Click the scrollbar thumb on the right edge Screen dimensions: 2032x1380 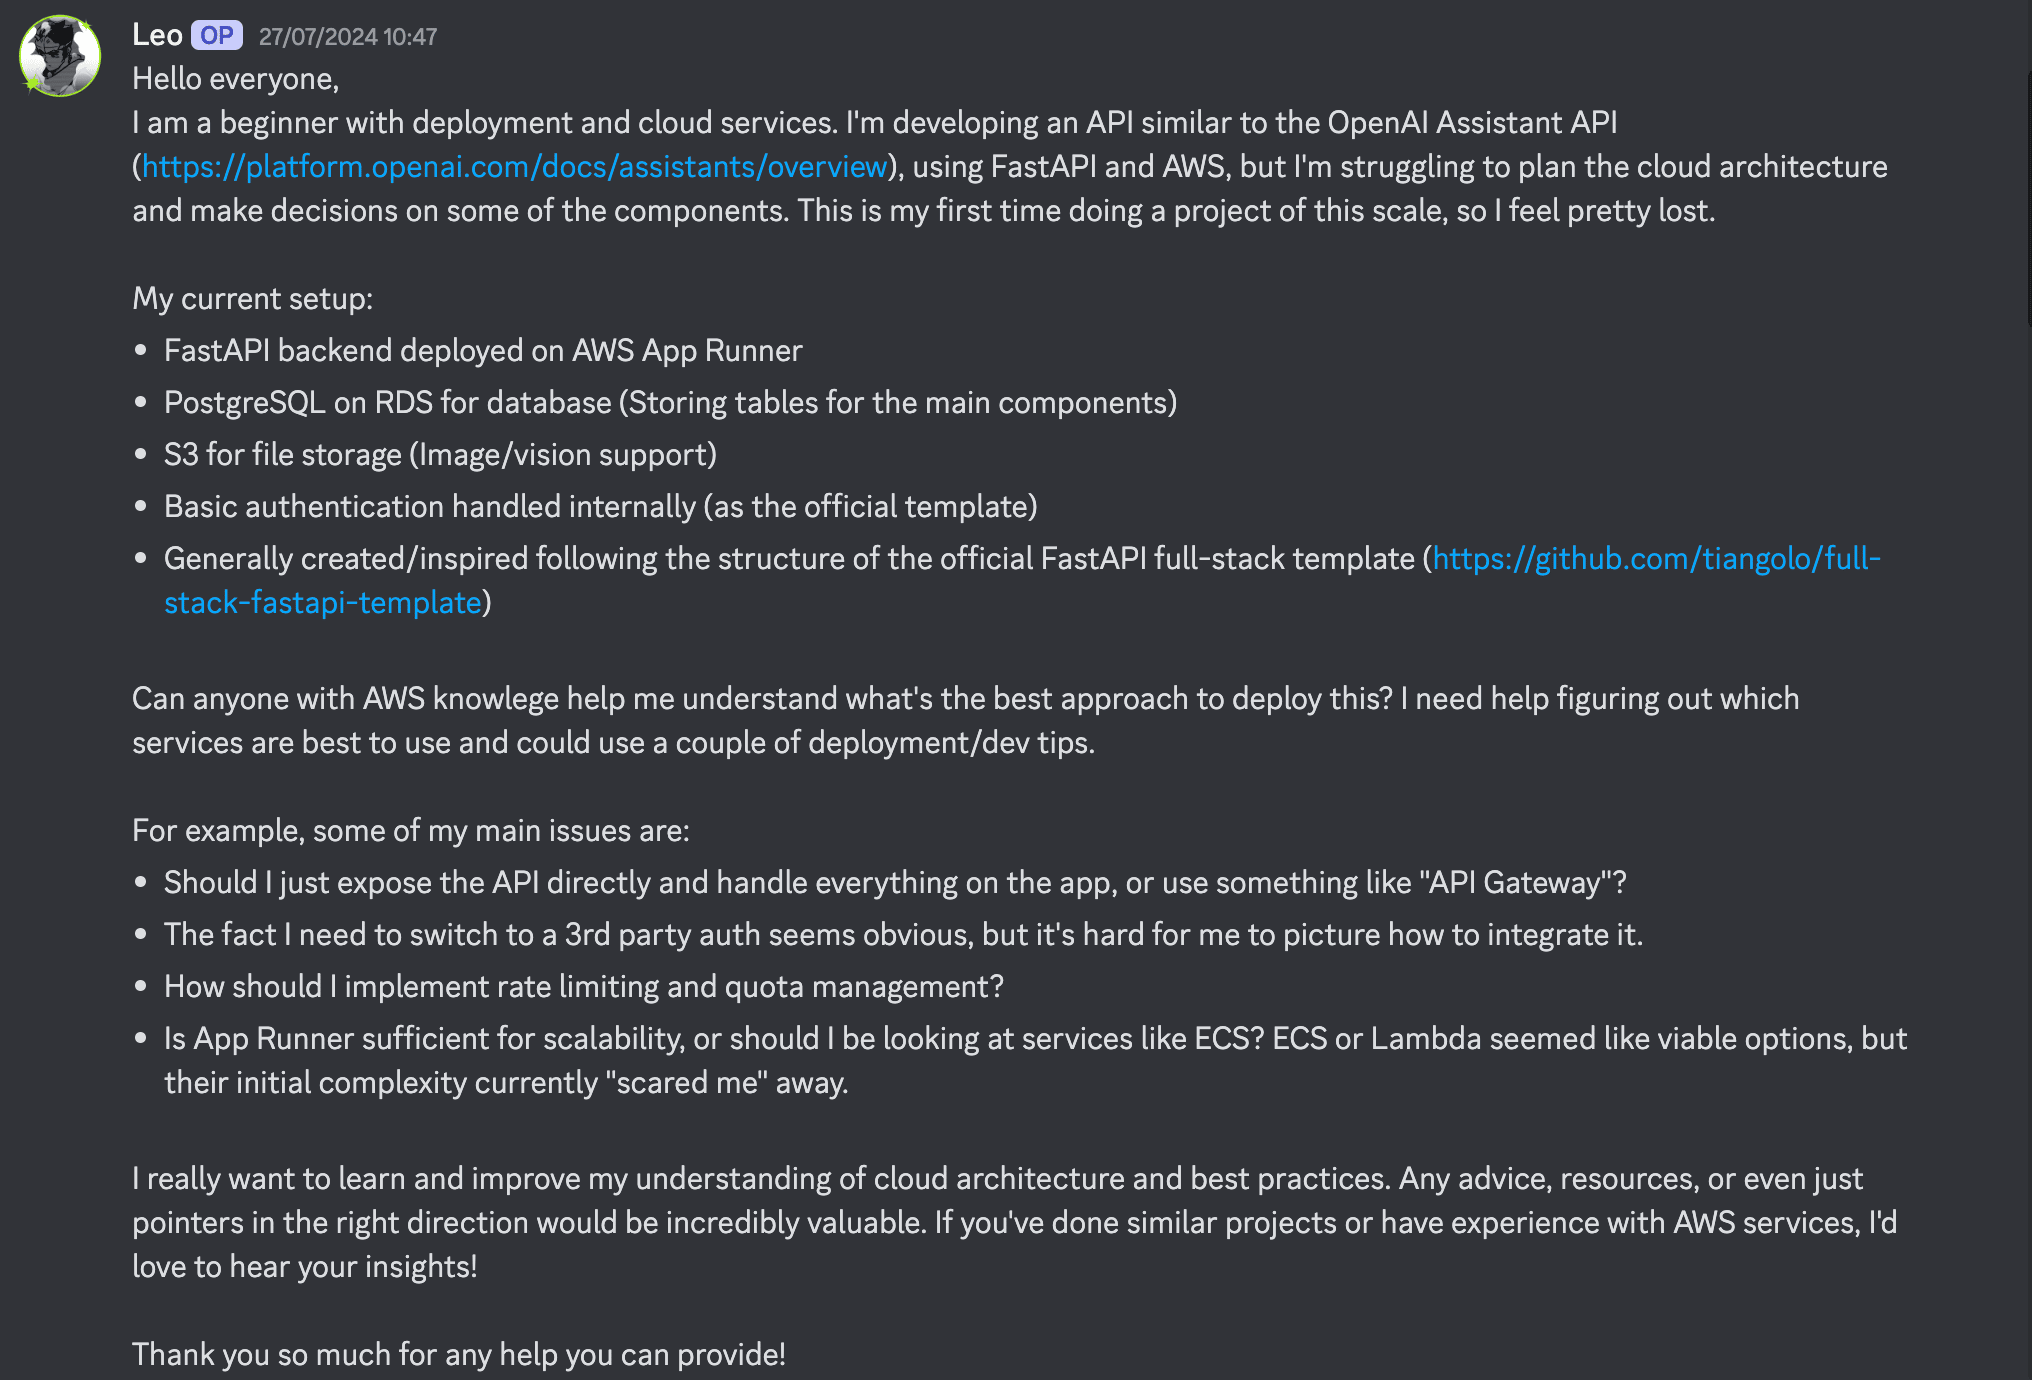click(x=2028, y=200)
